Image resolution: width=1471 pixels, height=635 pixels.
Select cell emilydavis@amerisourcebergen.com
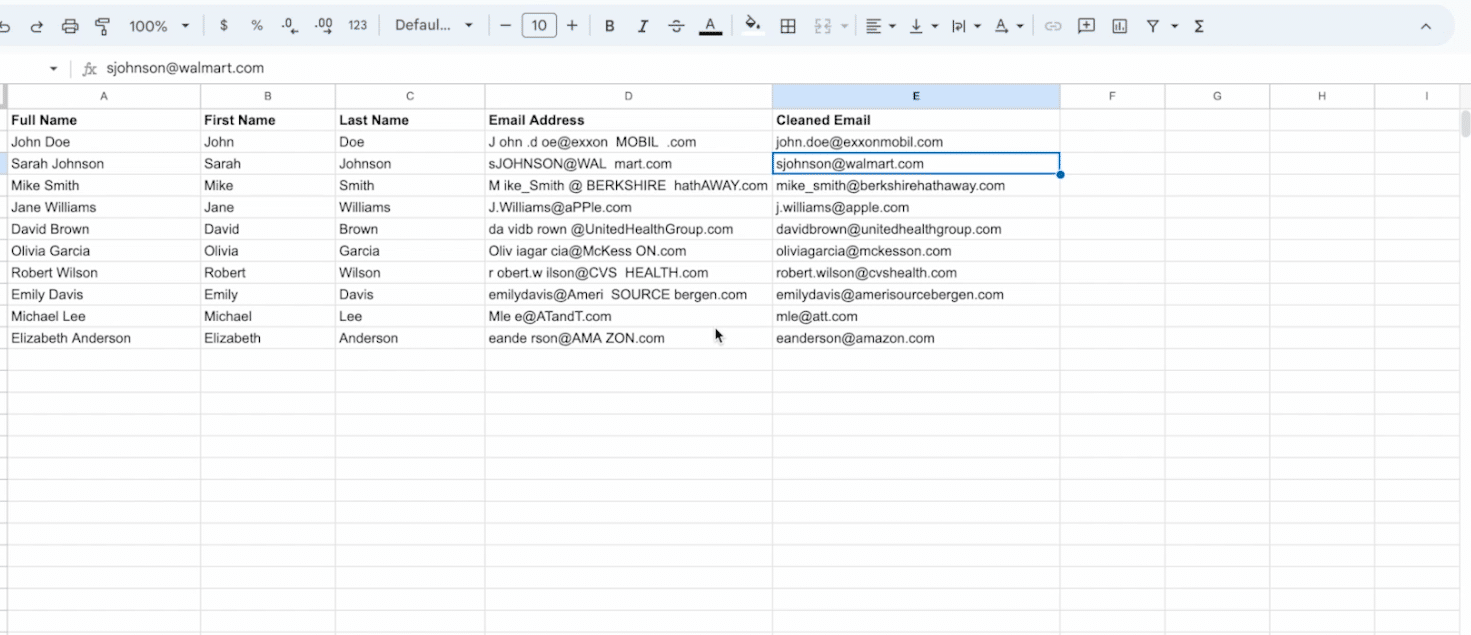pyautogui.click(x=916, y=295)
